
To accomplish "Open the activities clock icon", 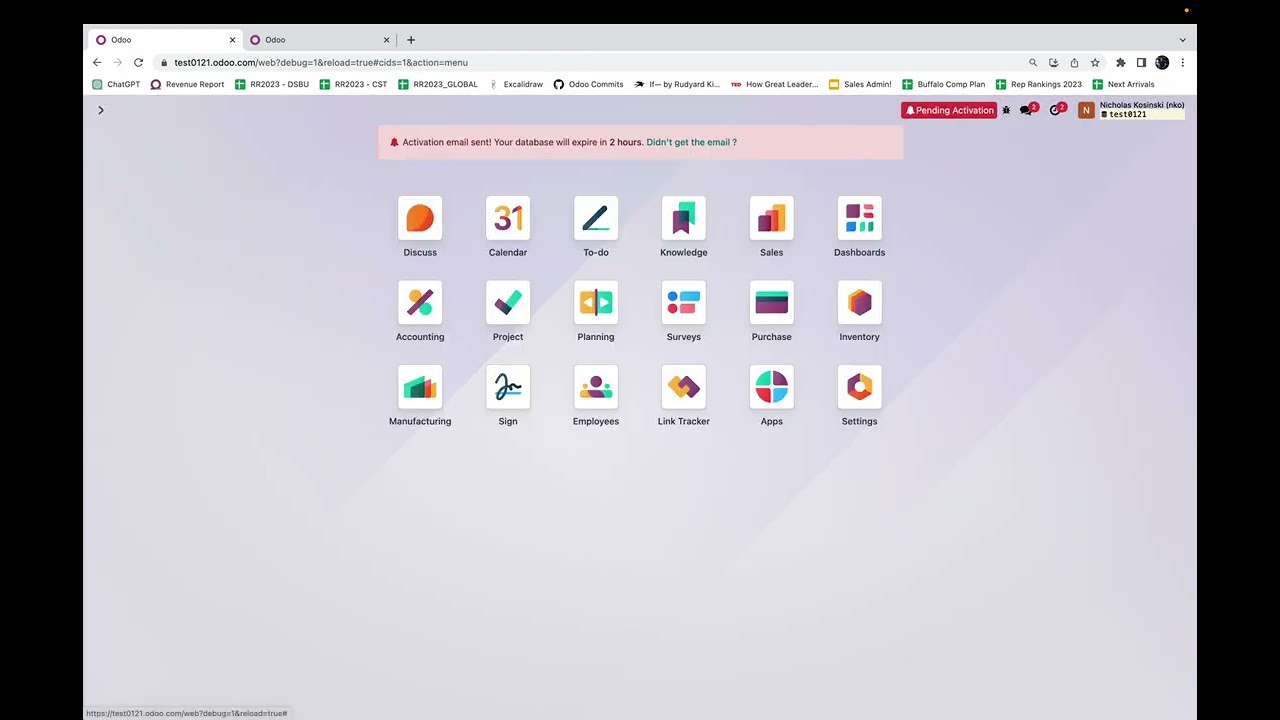I will pyautogui.click(x=1056, y=110).
